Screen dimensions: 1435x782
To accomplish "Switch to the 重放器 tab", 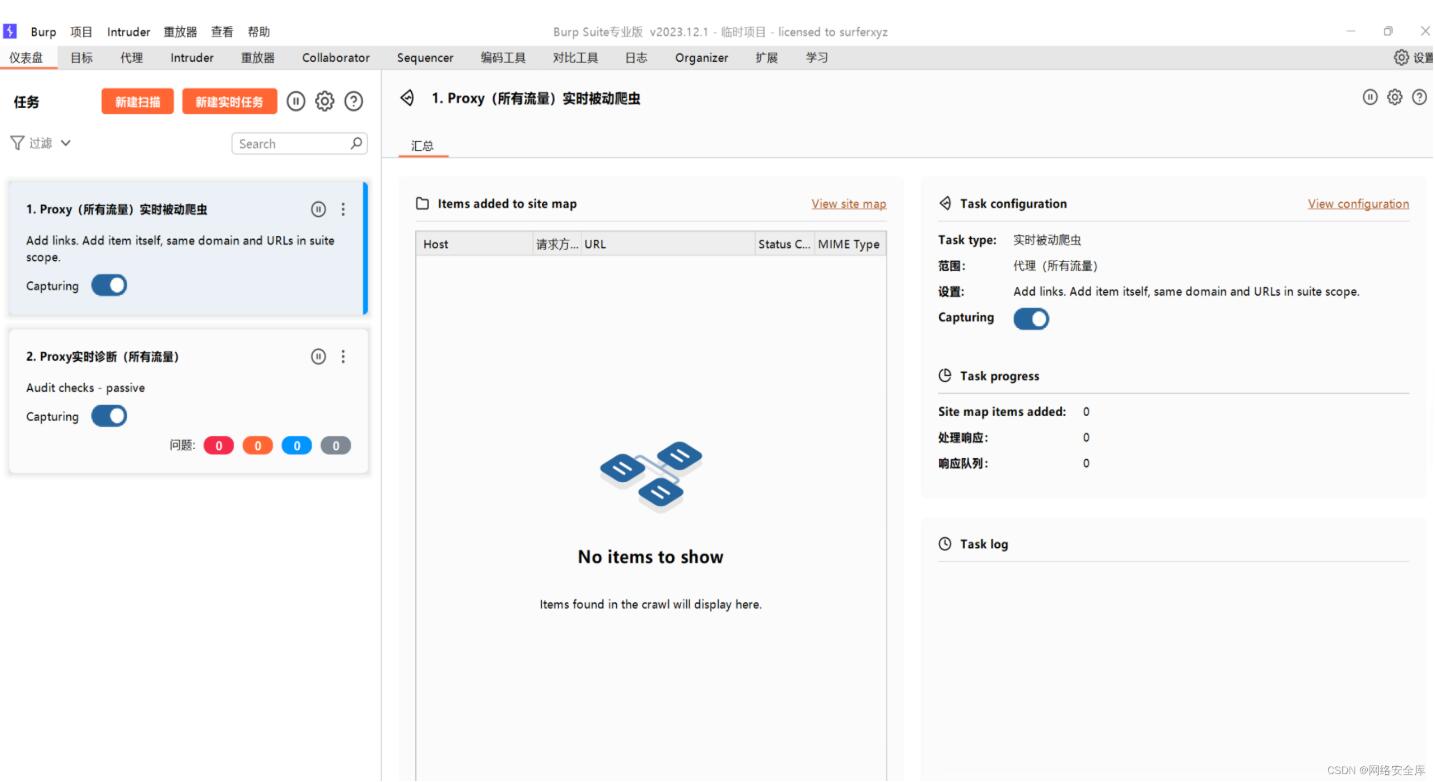I will 257,58.
